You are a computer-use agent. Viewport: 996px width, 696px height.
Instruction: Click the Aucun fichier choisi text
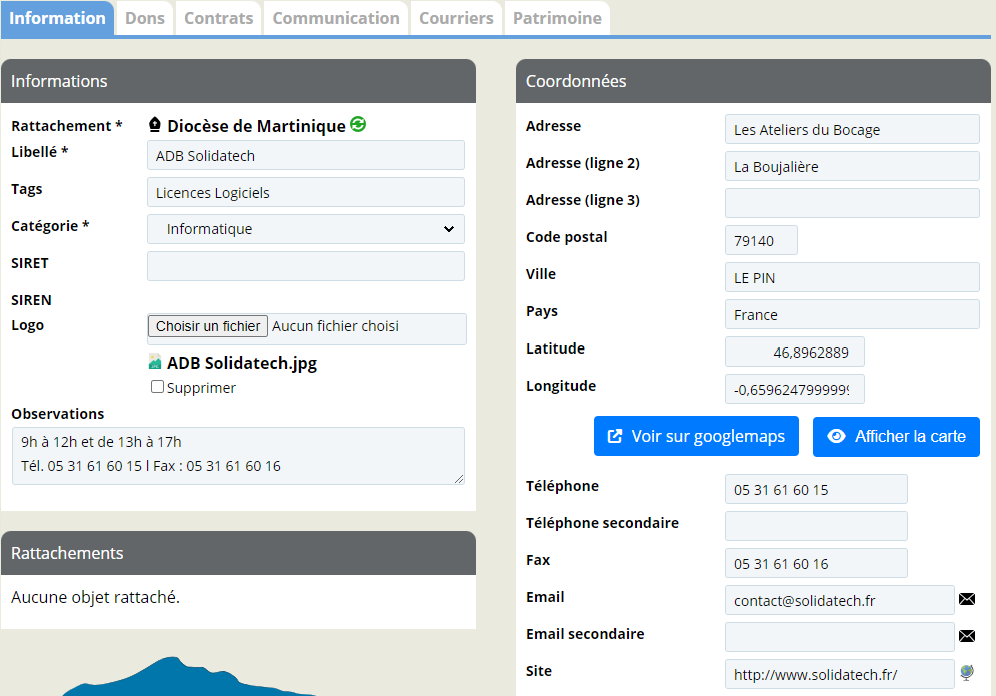tap(335, 326)
